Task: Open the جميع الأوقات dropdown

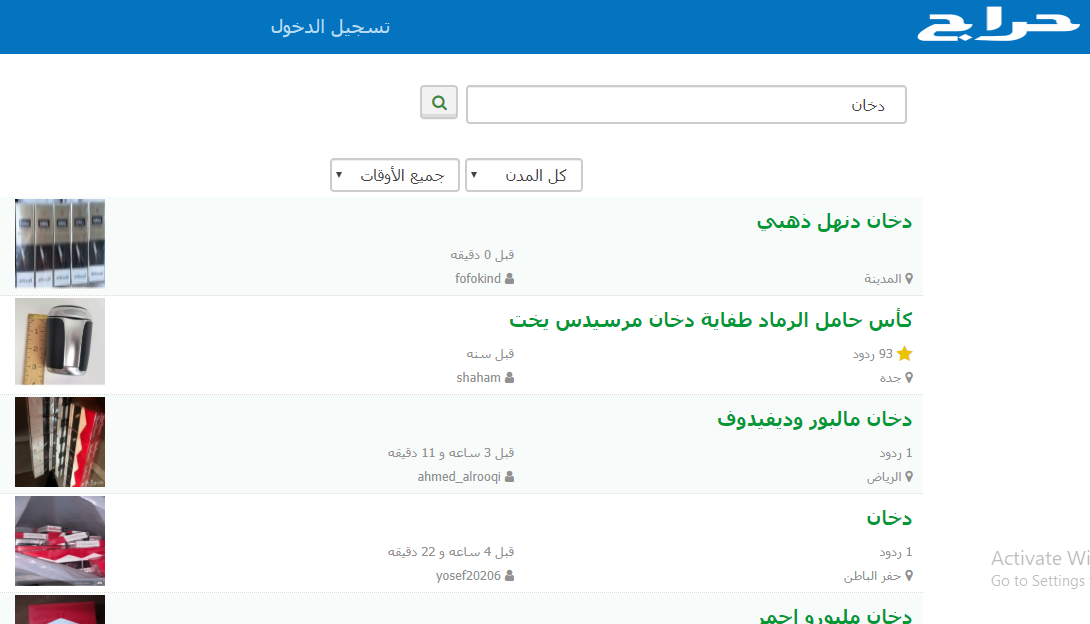Action: pos(394,175)
